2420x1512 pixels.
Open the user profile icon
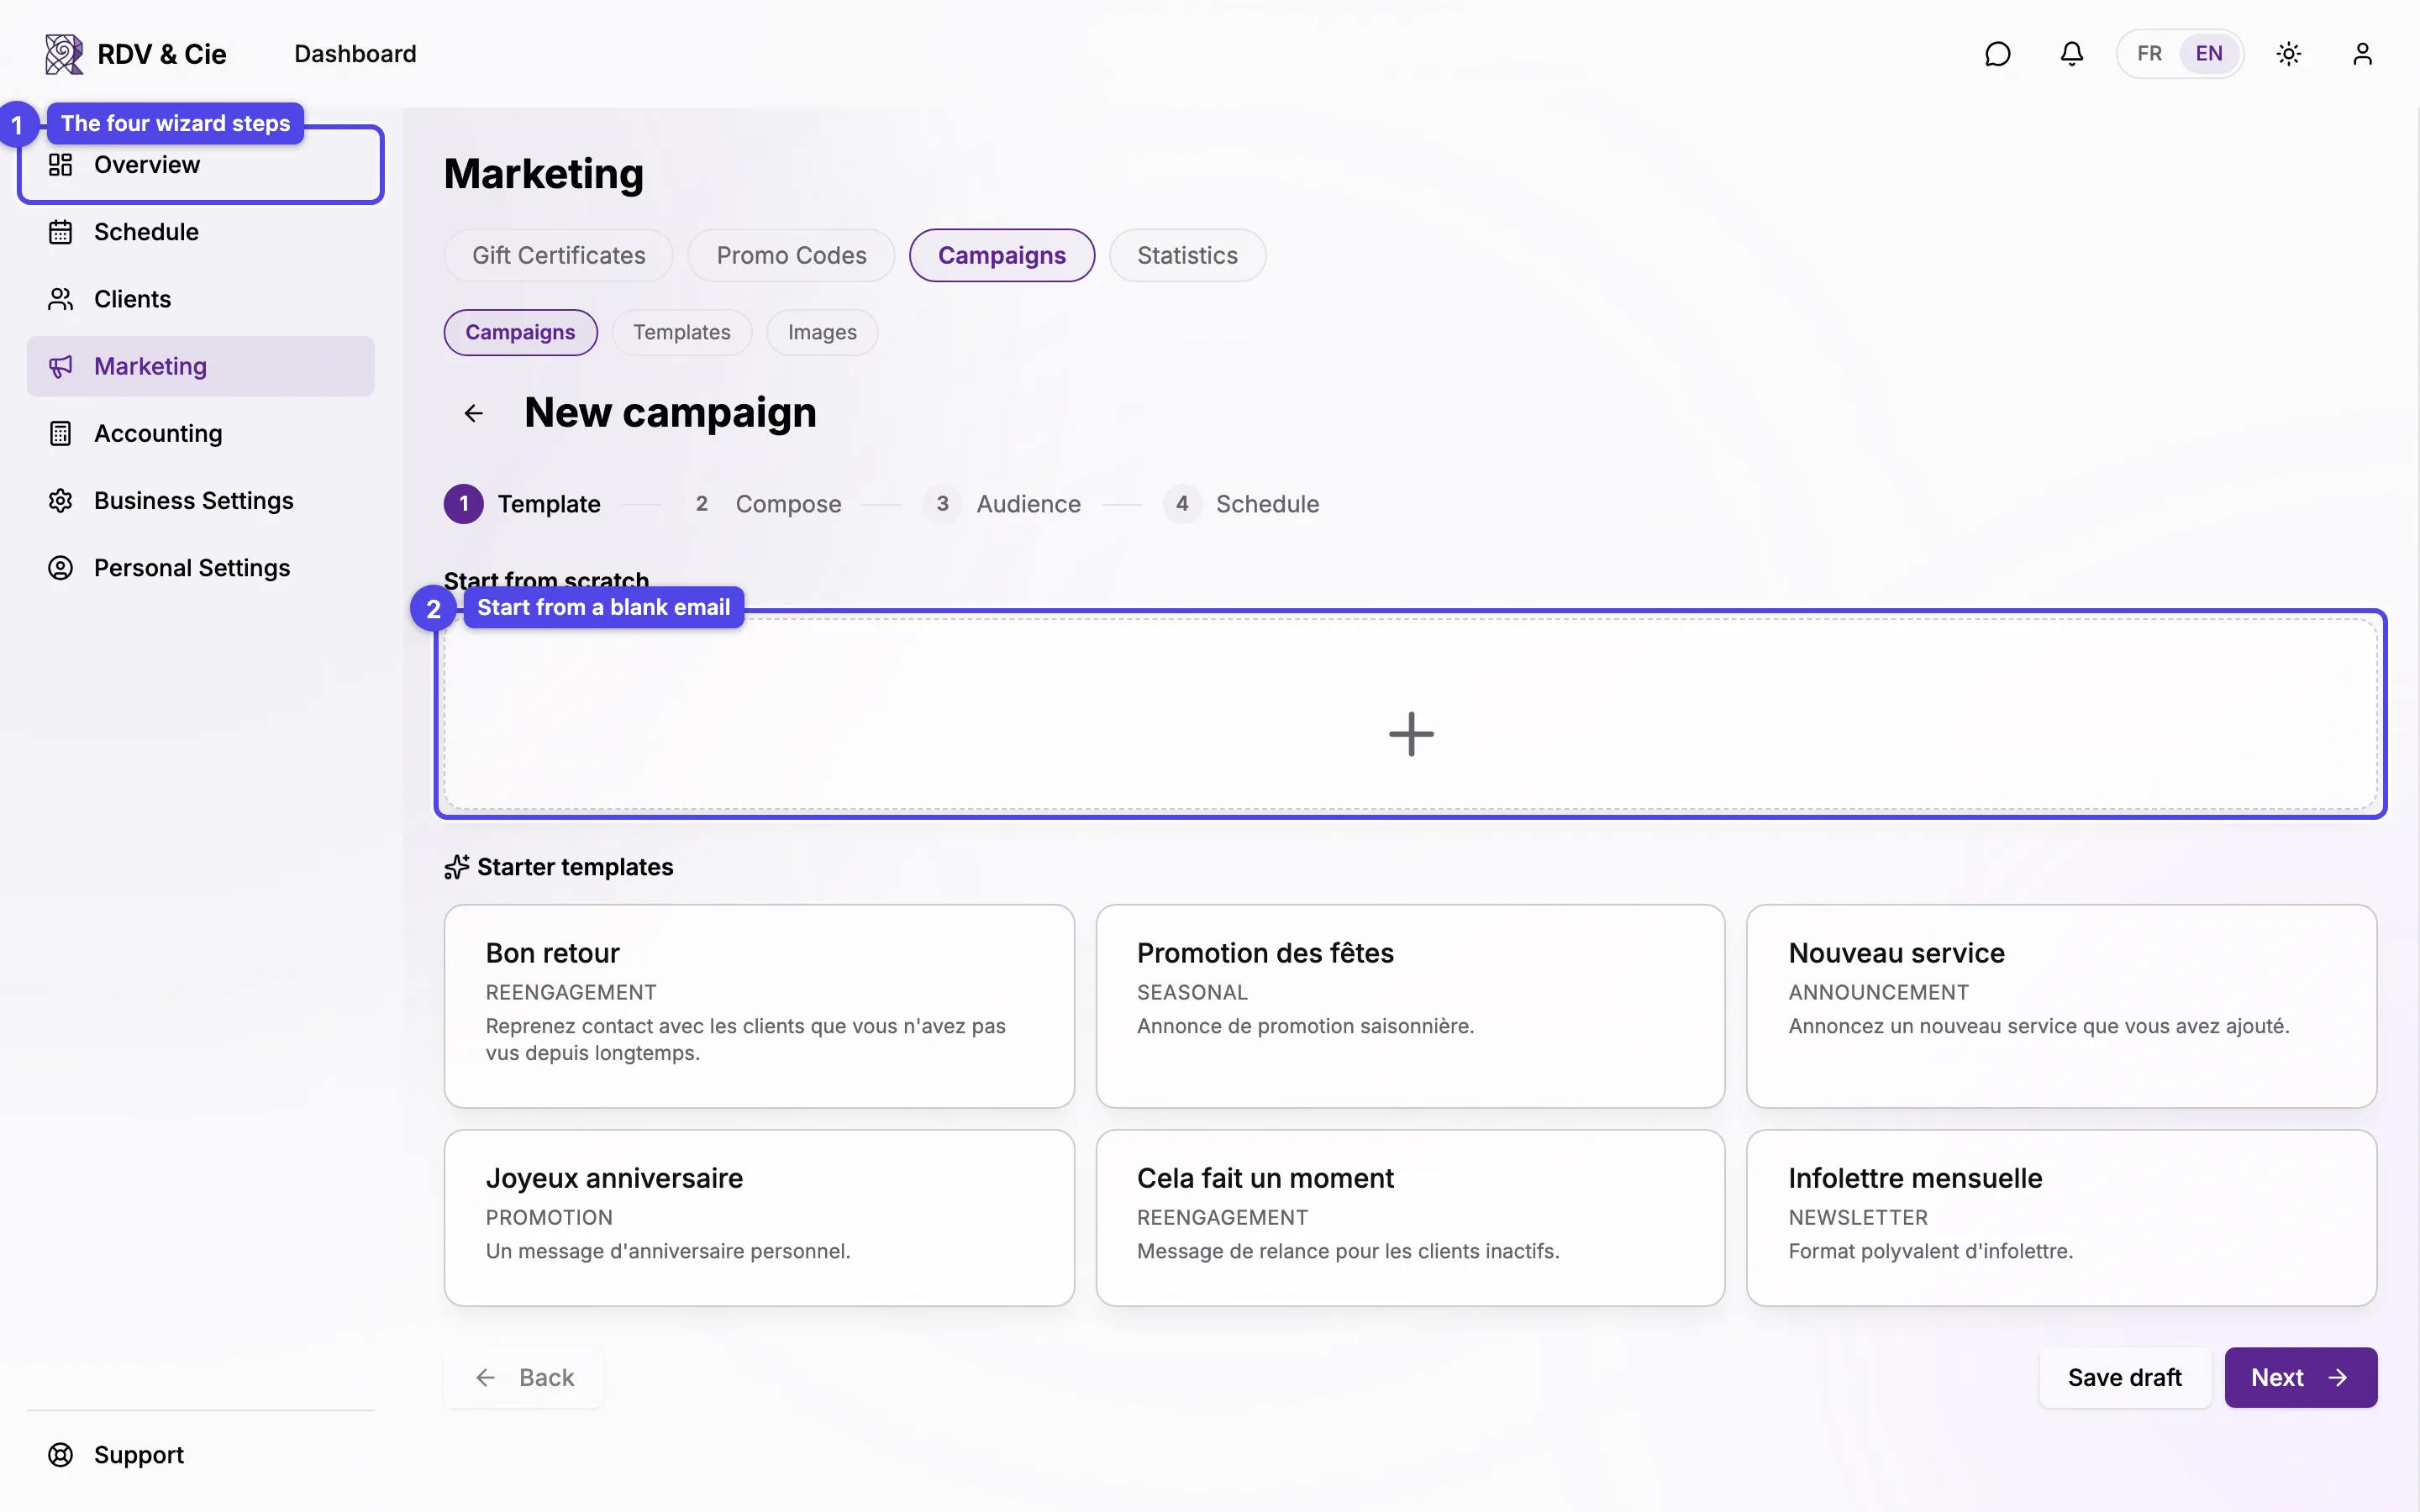tap(2362, 54)
